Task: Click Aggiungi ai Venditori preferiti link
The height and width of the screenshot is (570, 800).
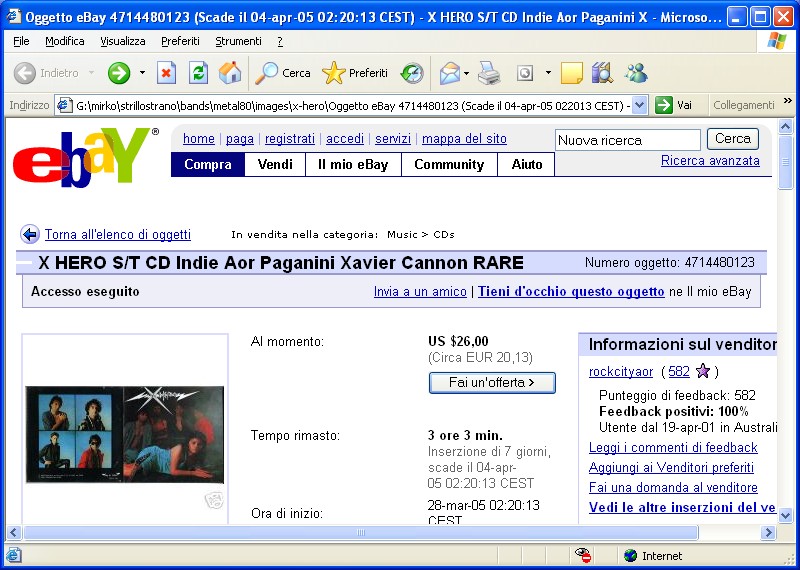Action: tap(671, 467)
